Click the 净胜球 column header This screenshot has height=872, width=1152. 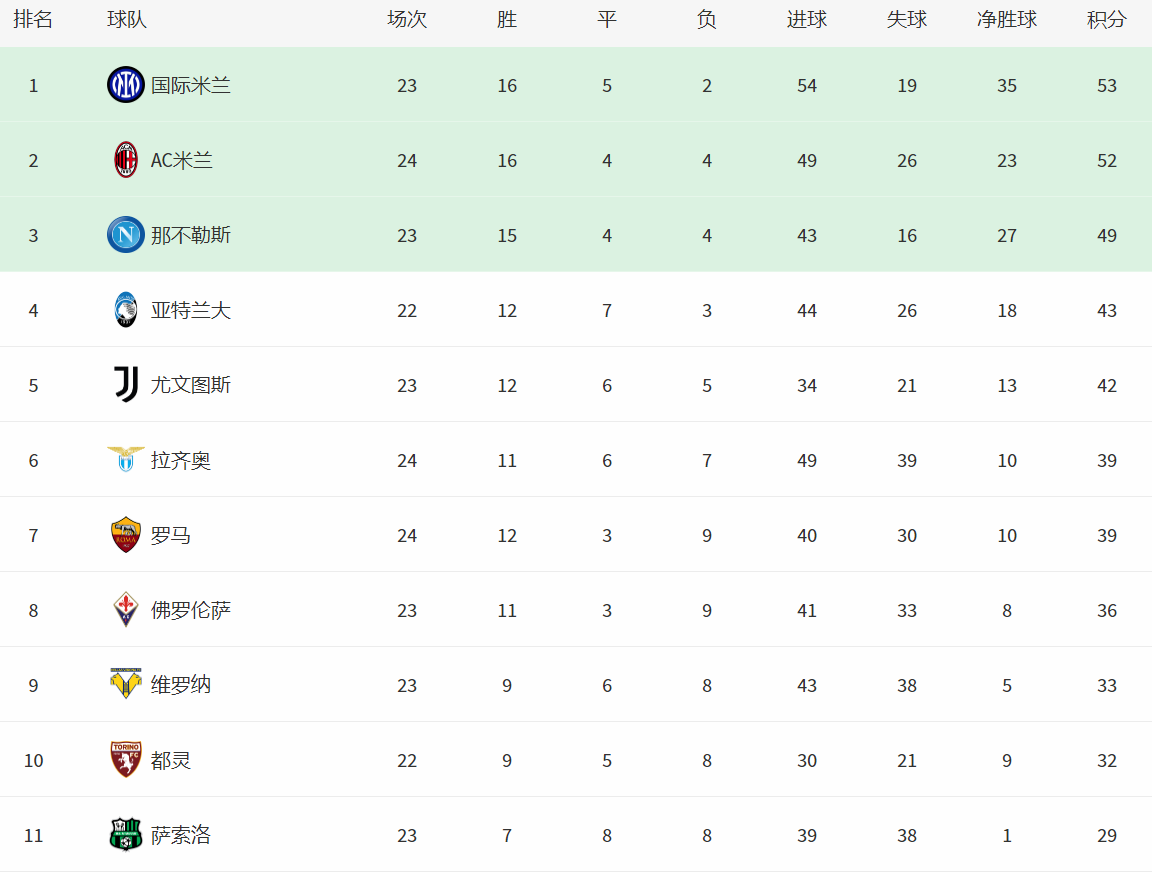coord(1006,20)
